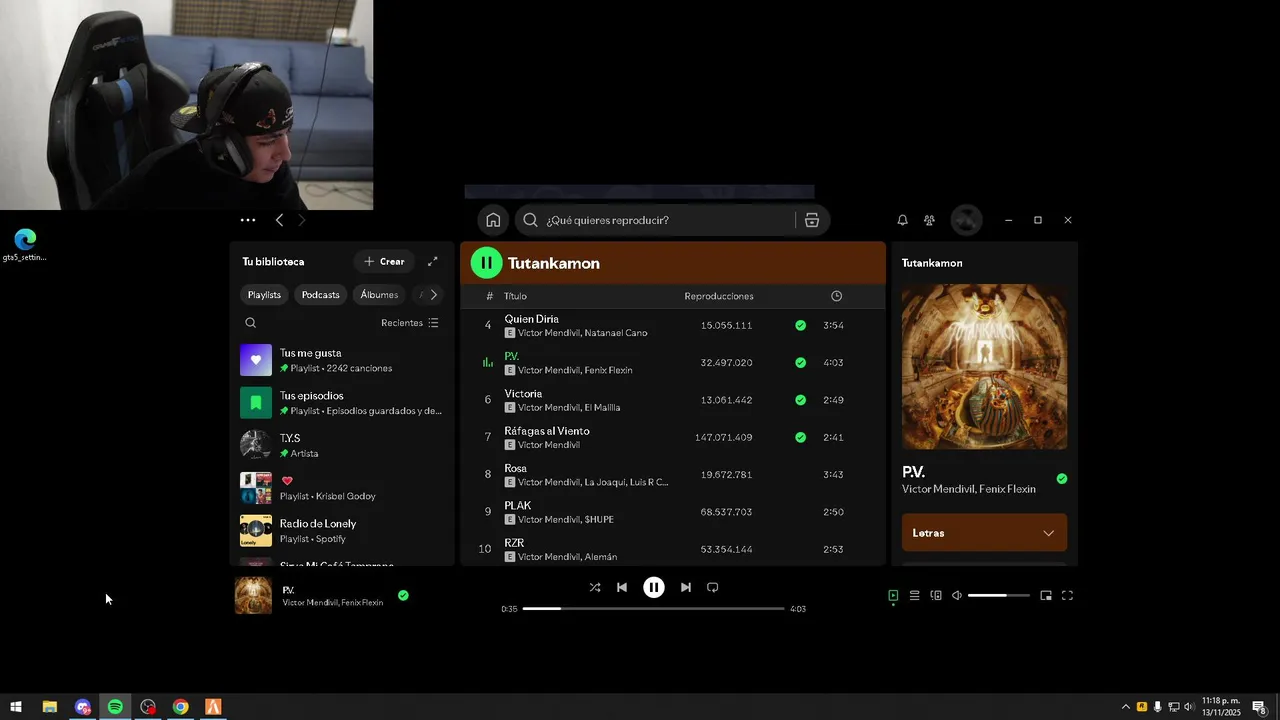Image resolution: width=1280 pixels, height=720 pixels.
Task: Pause playback using the bottom player button
Action: click(653, 587)
